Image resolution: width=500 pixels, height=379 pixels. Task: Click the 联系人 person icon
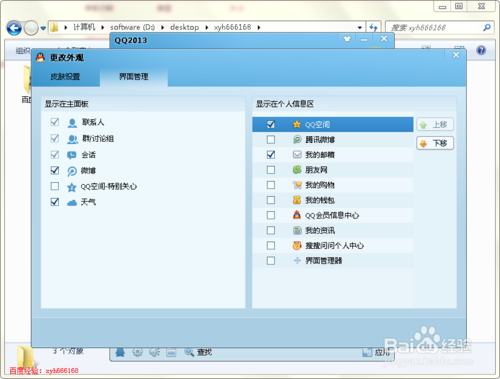[72, 123]
